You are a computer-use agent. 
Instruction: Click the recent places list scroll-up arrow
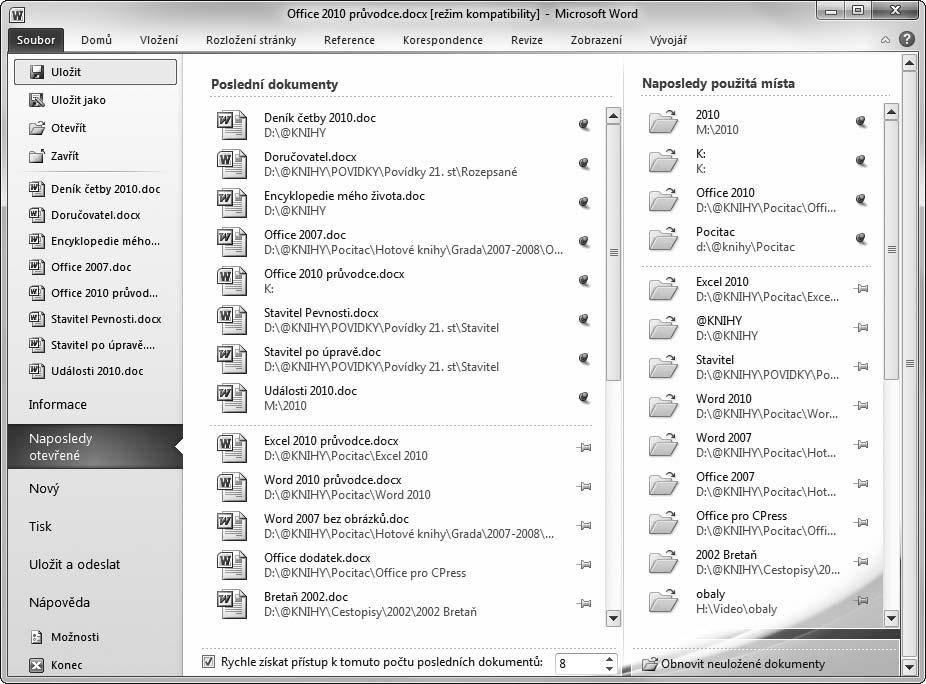[x=891, y=112]
